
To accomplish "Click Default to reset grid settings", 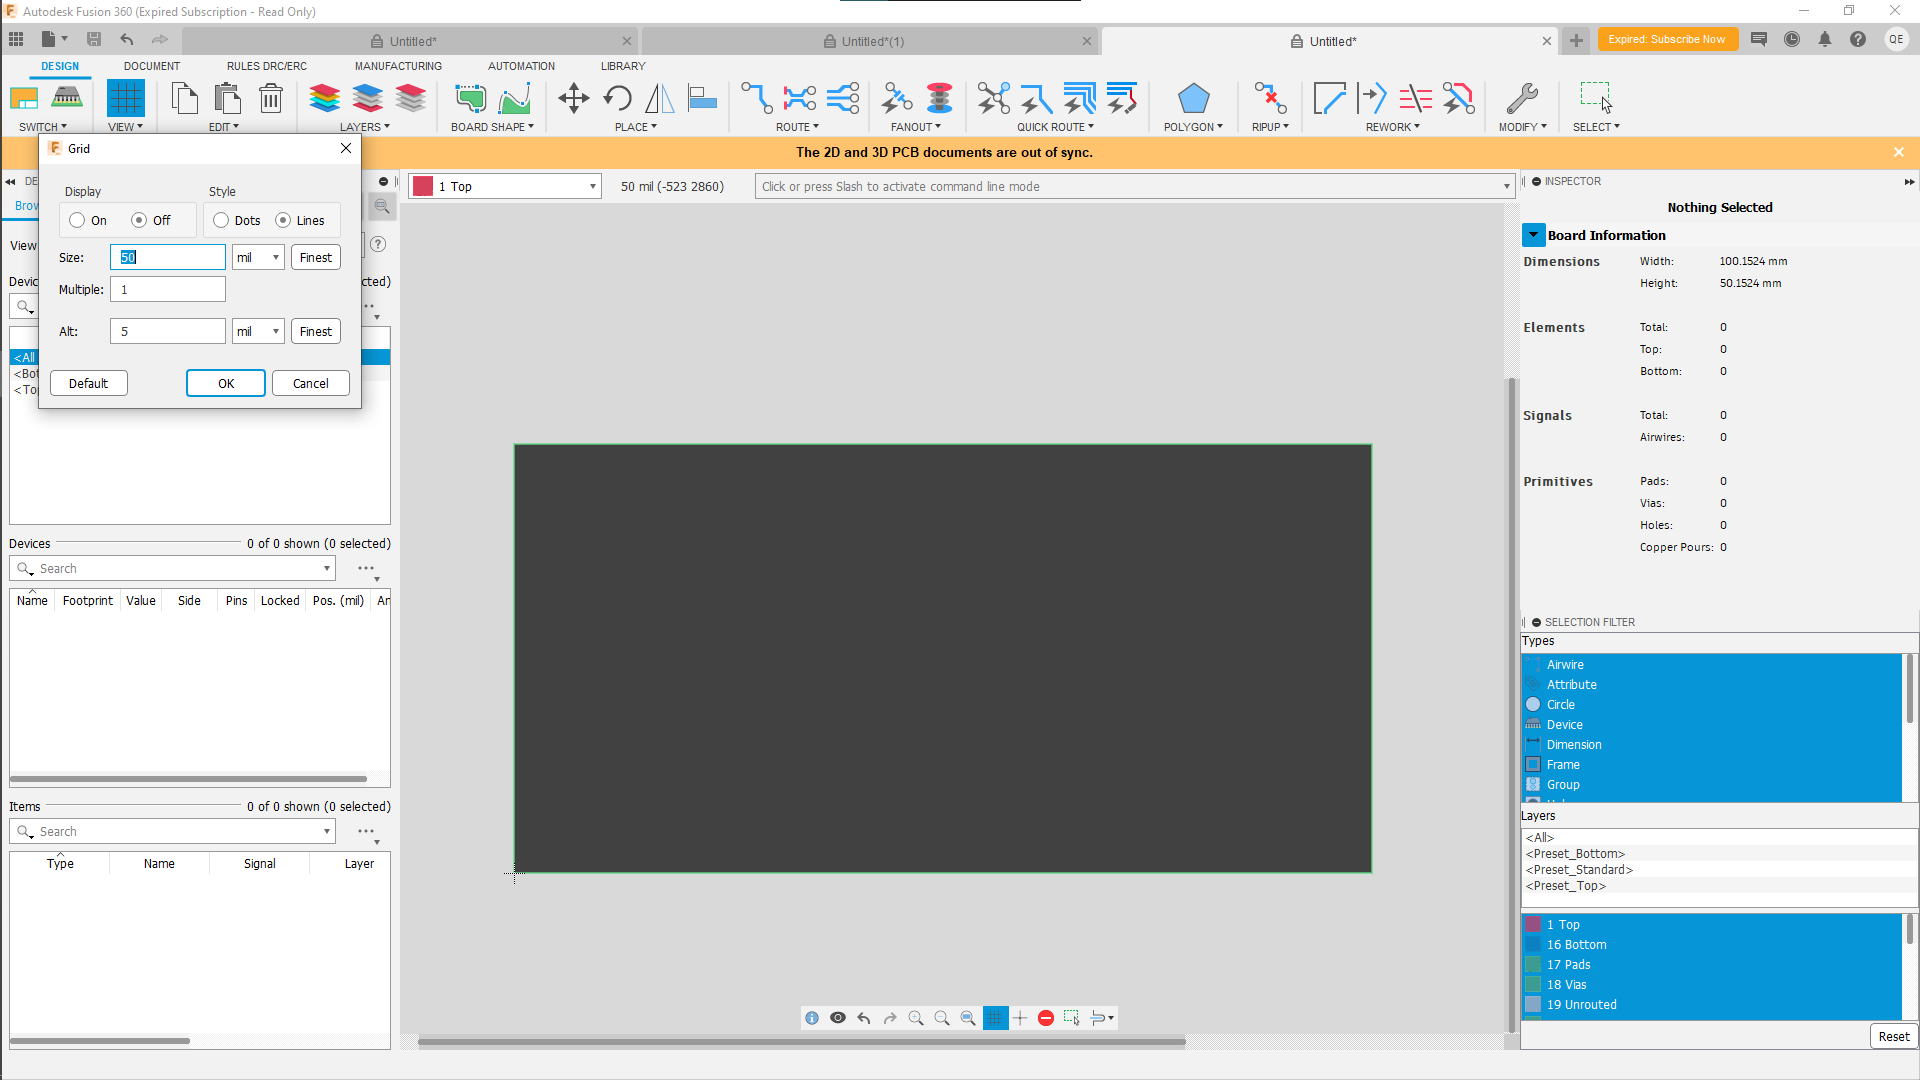I will tap(87, 382).
